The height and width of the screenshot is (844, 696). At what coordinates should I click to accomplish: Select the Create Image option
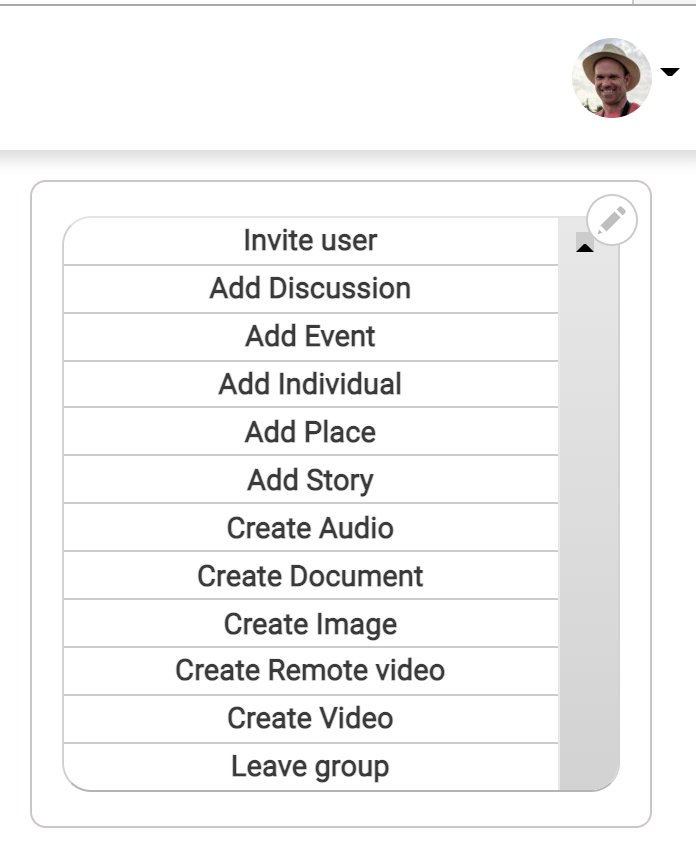pos(311,623)
